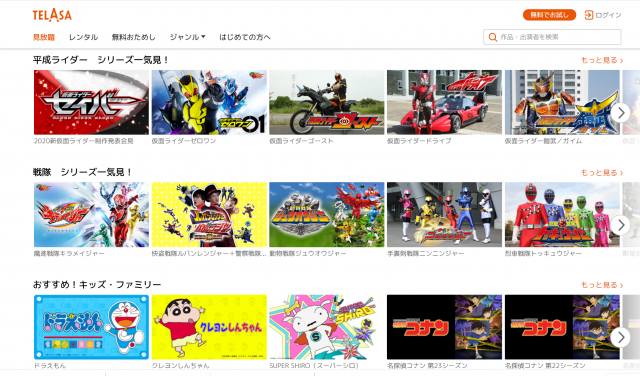Click the 2020新仮面ライダー制作発表会見 title text
Viewport: 640px width, 376px height.
tap(84, 141)
